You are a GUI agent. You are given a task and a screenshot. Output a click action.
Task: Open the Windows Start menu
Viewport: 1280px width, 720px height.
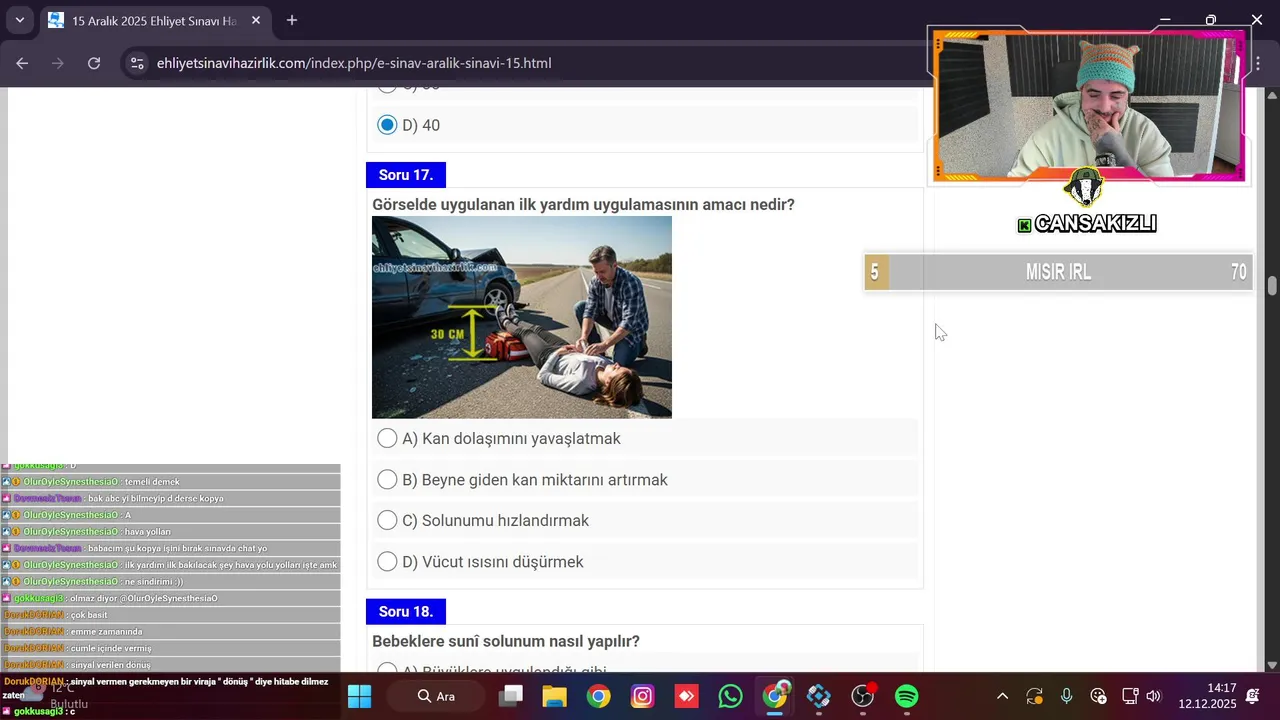point(359,696)
